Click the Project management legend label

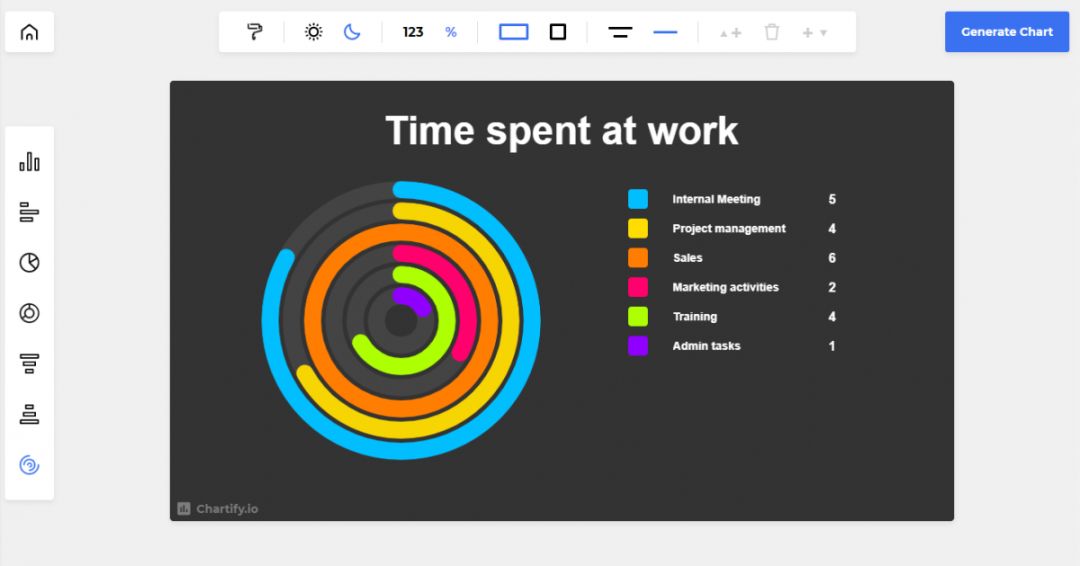click(x=729, y=229)
